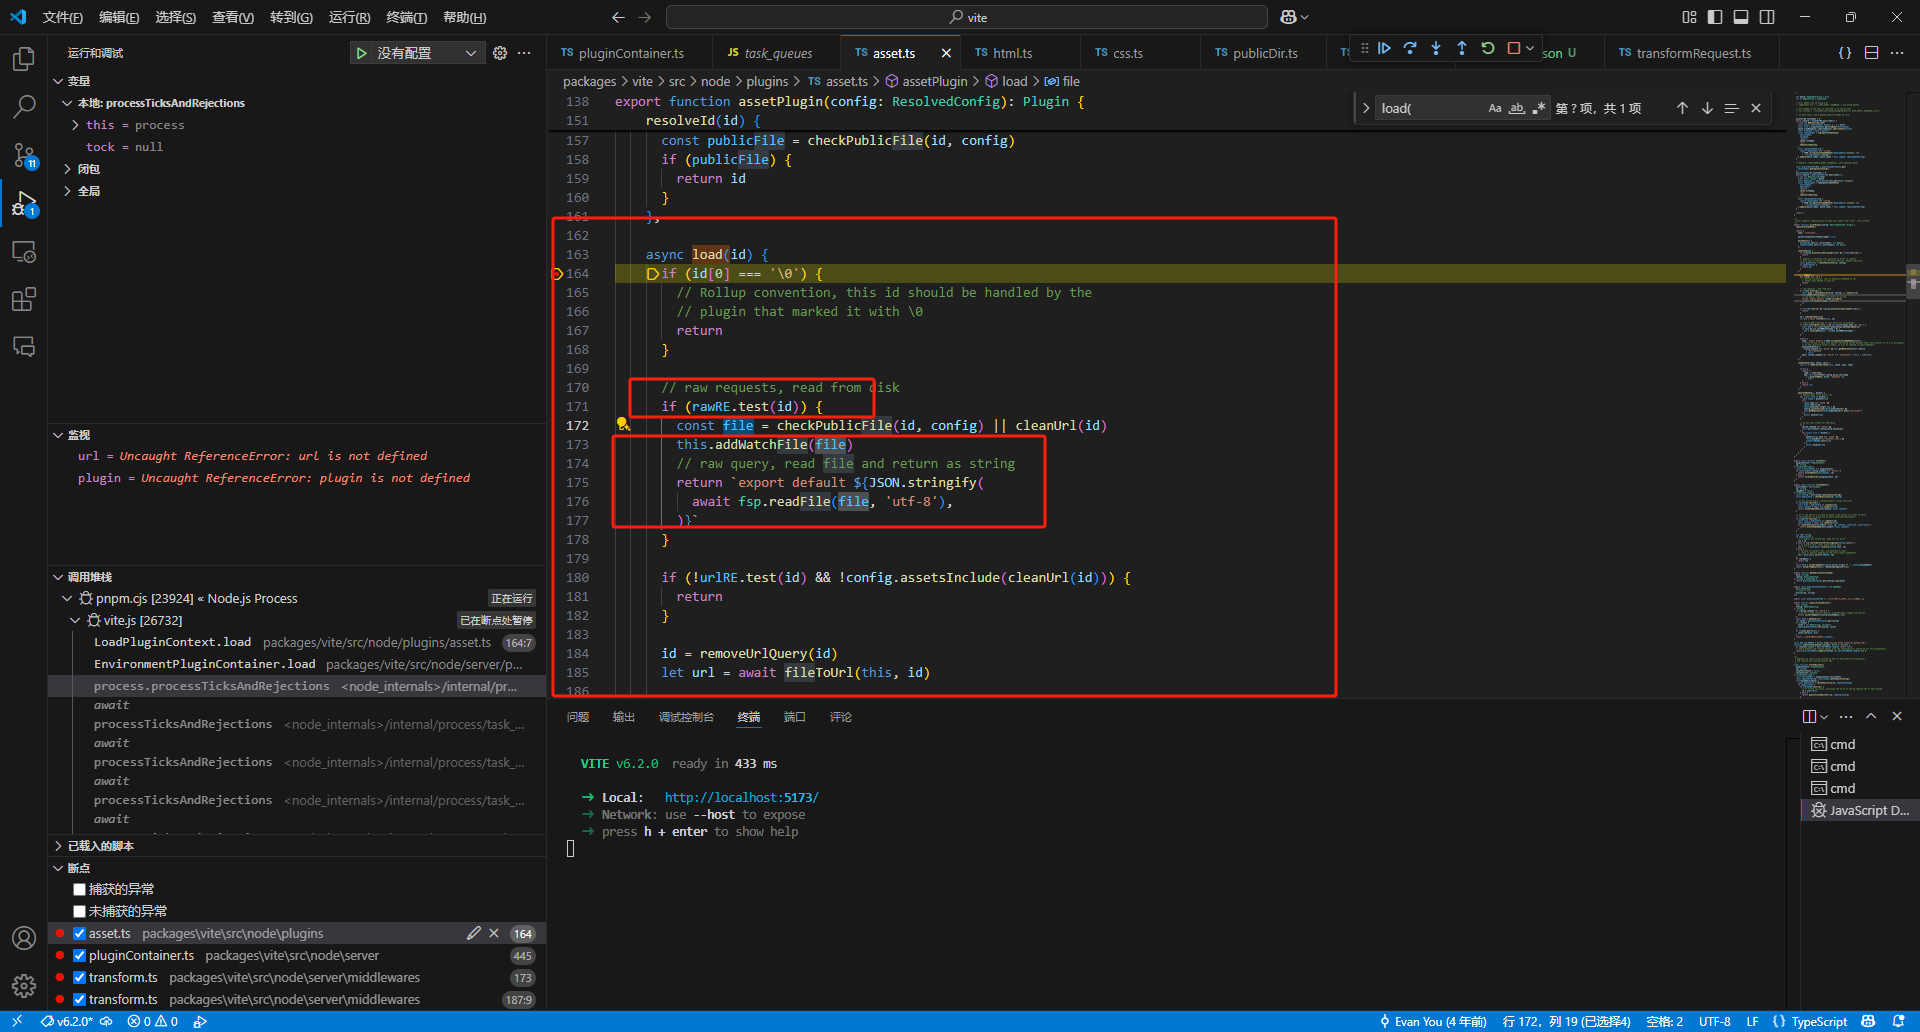1920x1032 pixels.
Task: Collapse the vite.js [26732] thread
Action: point(75,620)
